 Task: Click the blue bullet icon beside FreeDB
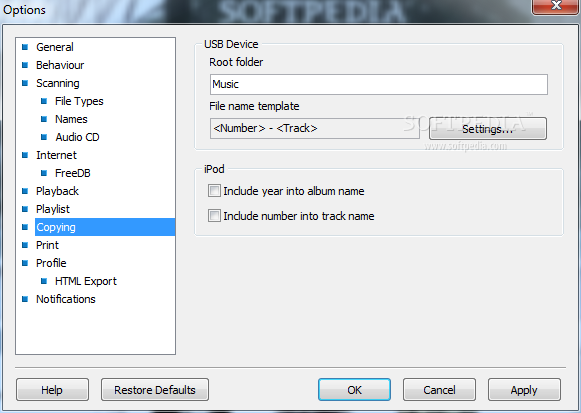click(x=44, y=173)
